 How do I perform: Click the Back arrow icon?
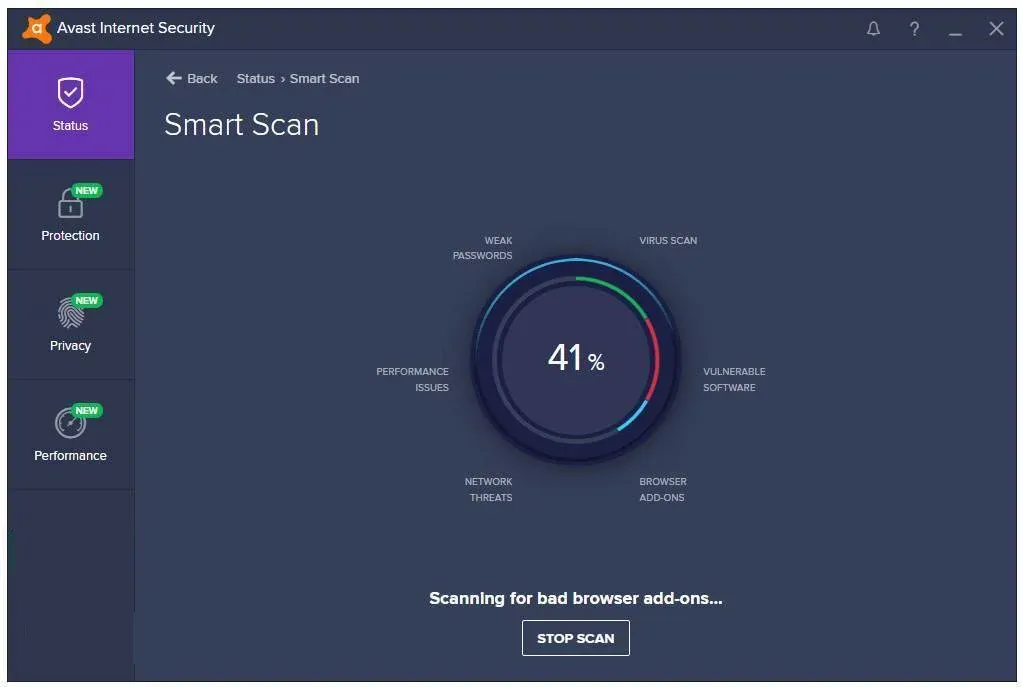point(173,78)
